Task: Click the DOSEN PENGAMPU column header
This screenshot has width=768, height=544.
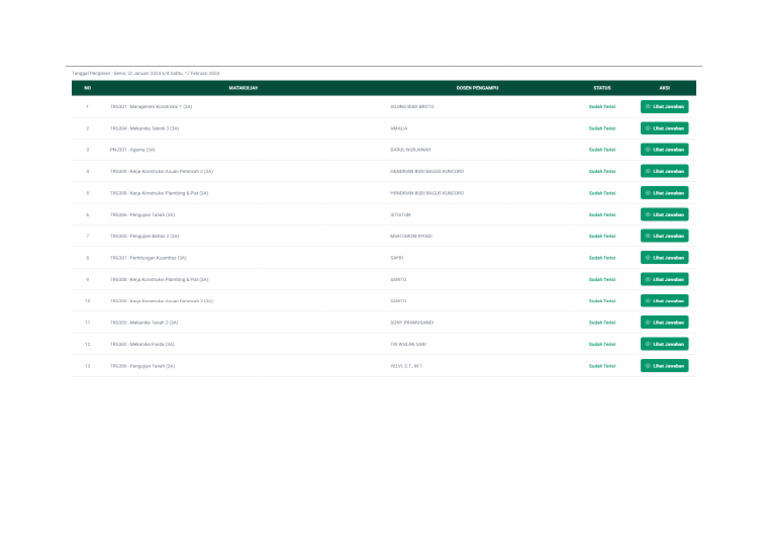Action: (x=477, y=88)
